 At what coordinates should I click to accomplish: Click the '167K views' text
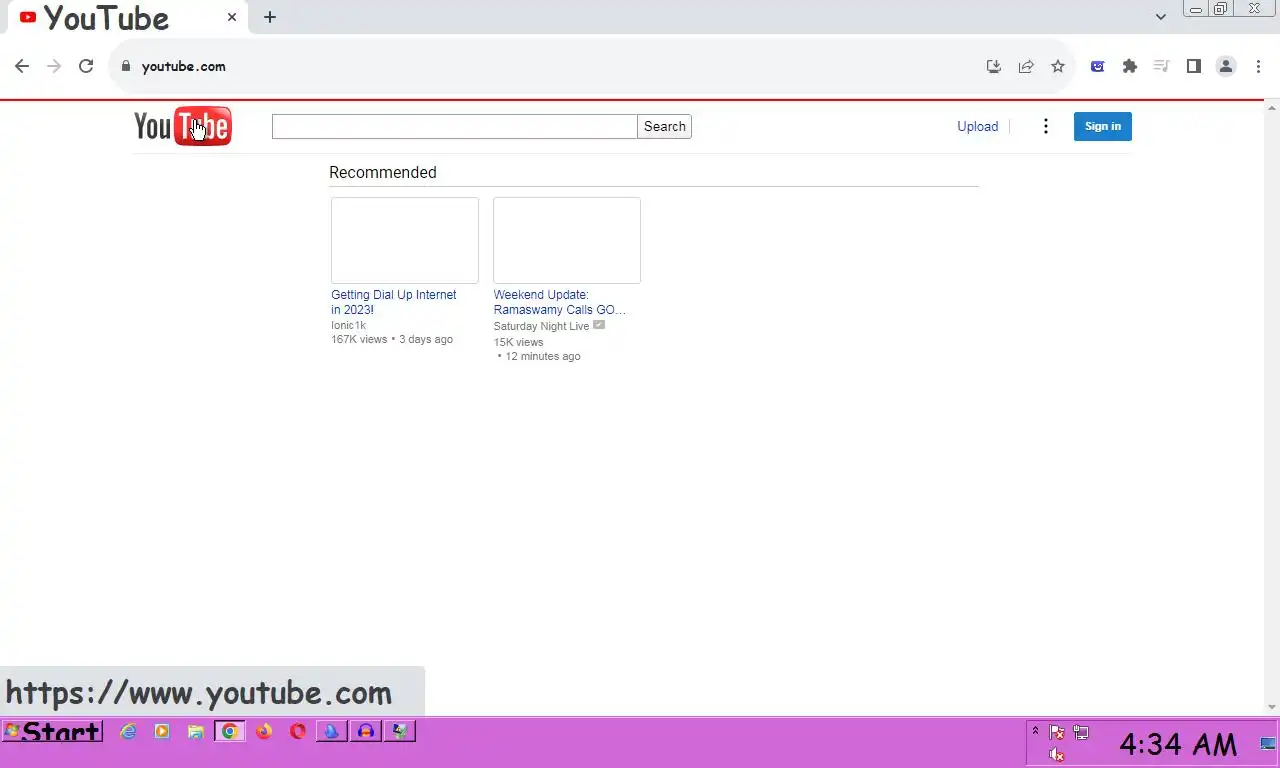click(359, 339)
